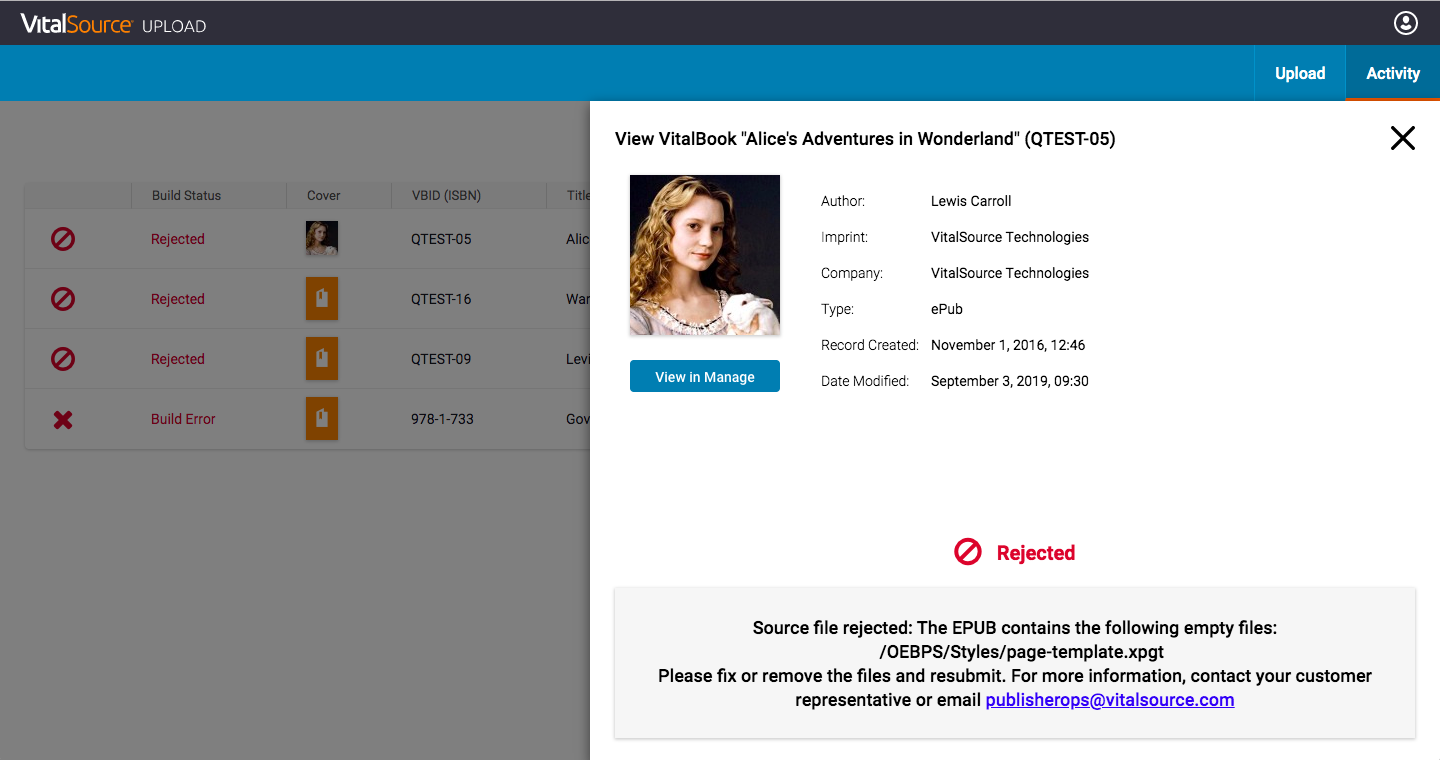Click the Record Created date November 1, 2016

[x=1008, y=345]
